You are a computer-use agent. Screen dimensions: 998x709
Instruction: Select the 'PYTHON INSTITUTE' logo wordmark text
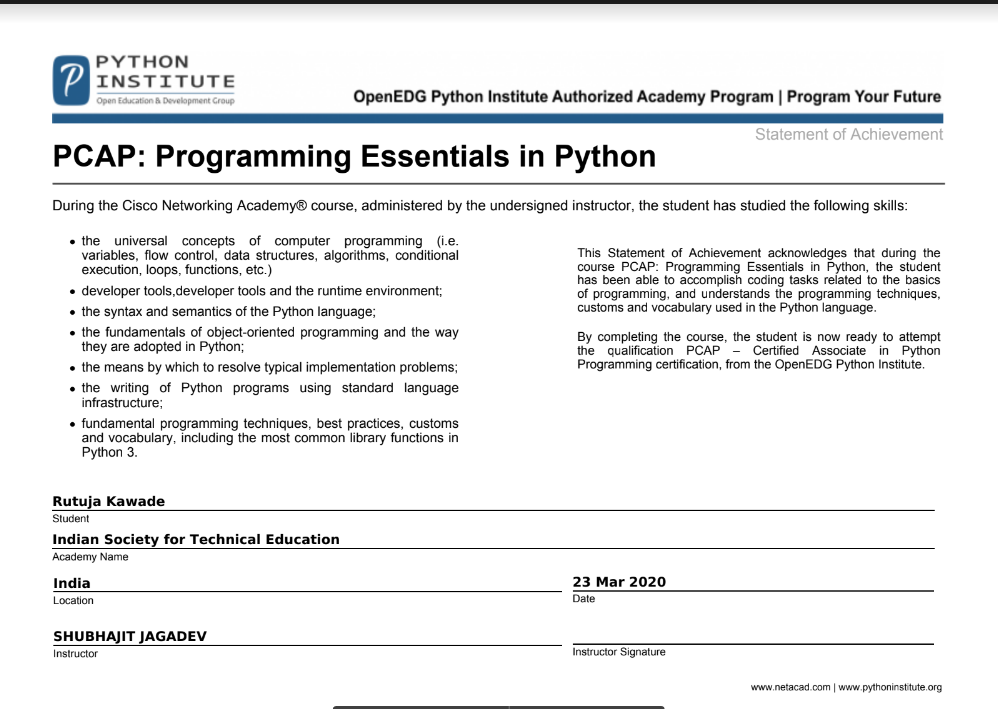(x=165, y=72)
